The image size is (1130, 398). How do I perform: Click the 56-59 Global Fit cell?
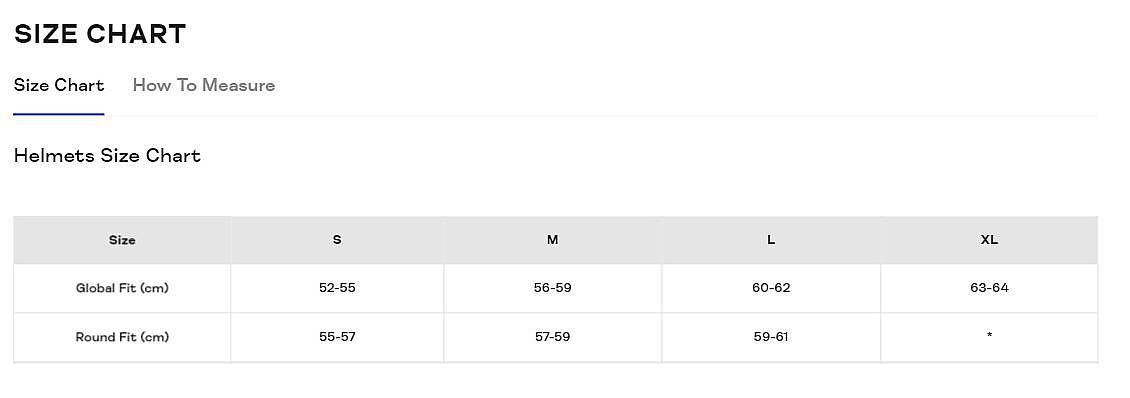[553, 288]
